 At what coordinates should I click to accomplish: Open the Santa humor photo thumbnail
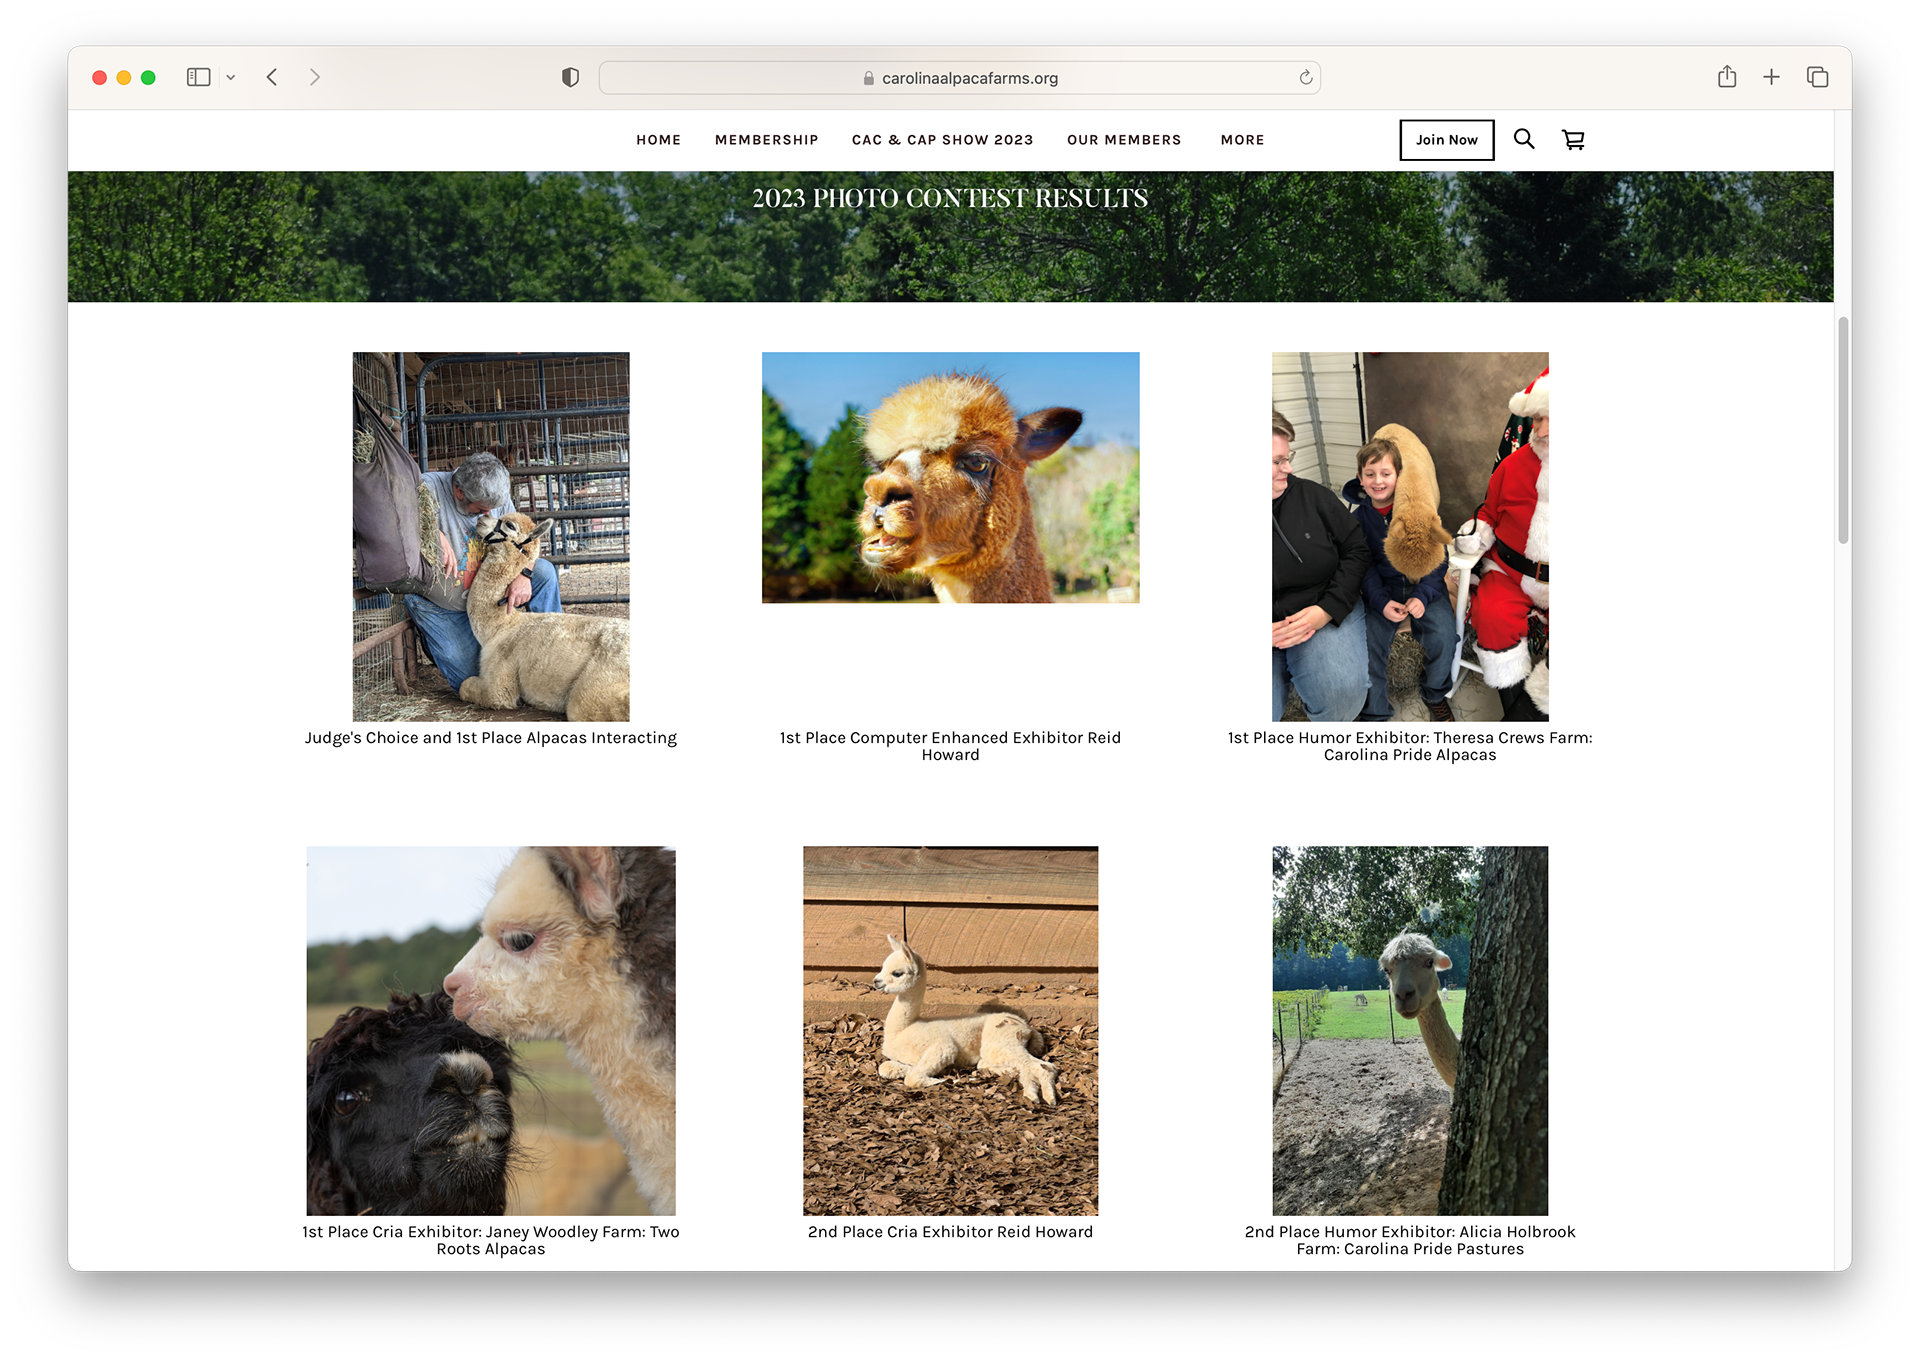tap(1410, 536)
